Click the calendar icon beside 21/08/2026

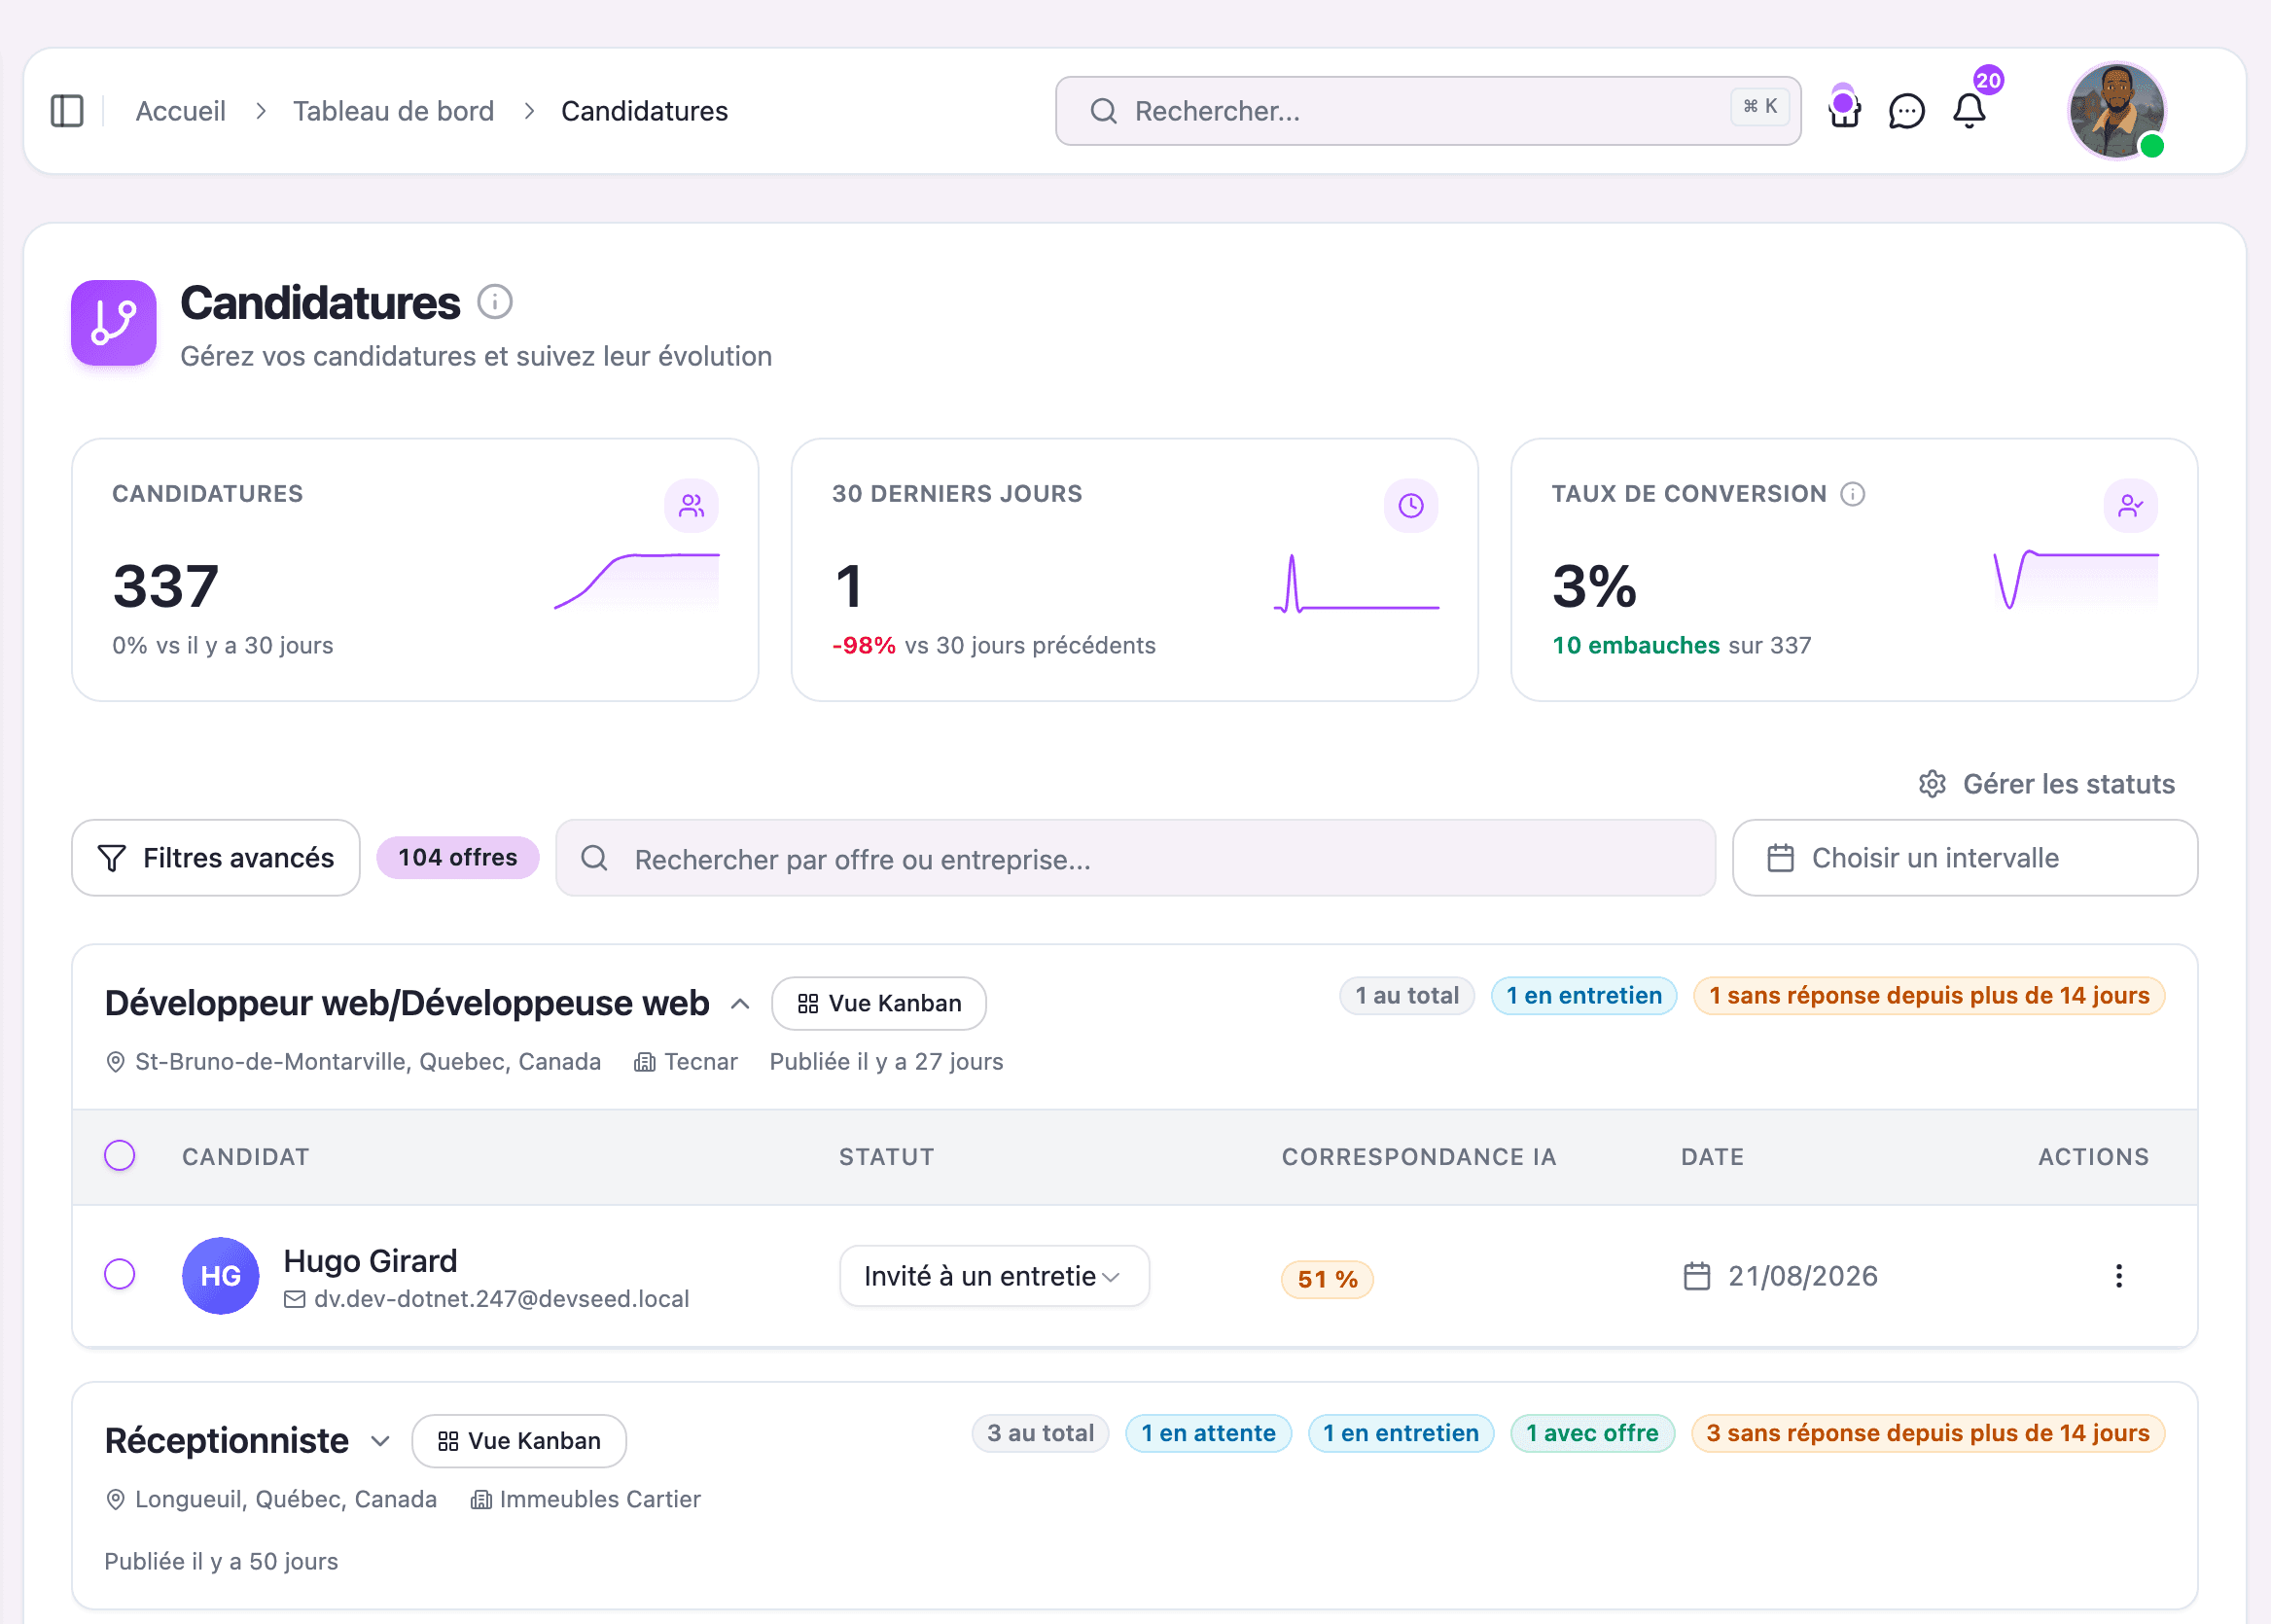coord(1697,1276)
